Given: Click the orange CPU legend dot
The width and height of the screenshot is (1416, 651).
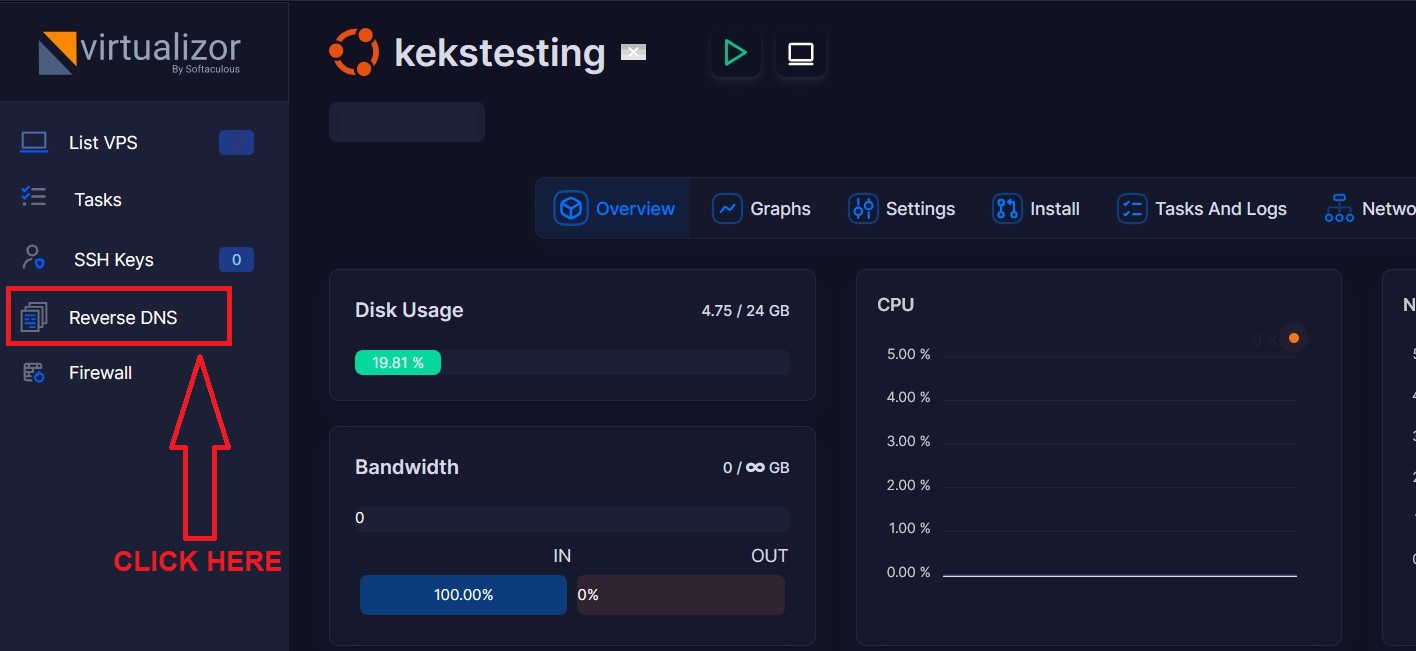Looking at the screenshot, I should [1294, 338].
